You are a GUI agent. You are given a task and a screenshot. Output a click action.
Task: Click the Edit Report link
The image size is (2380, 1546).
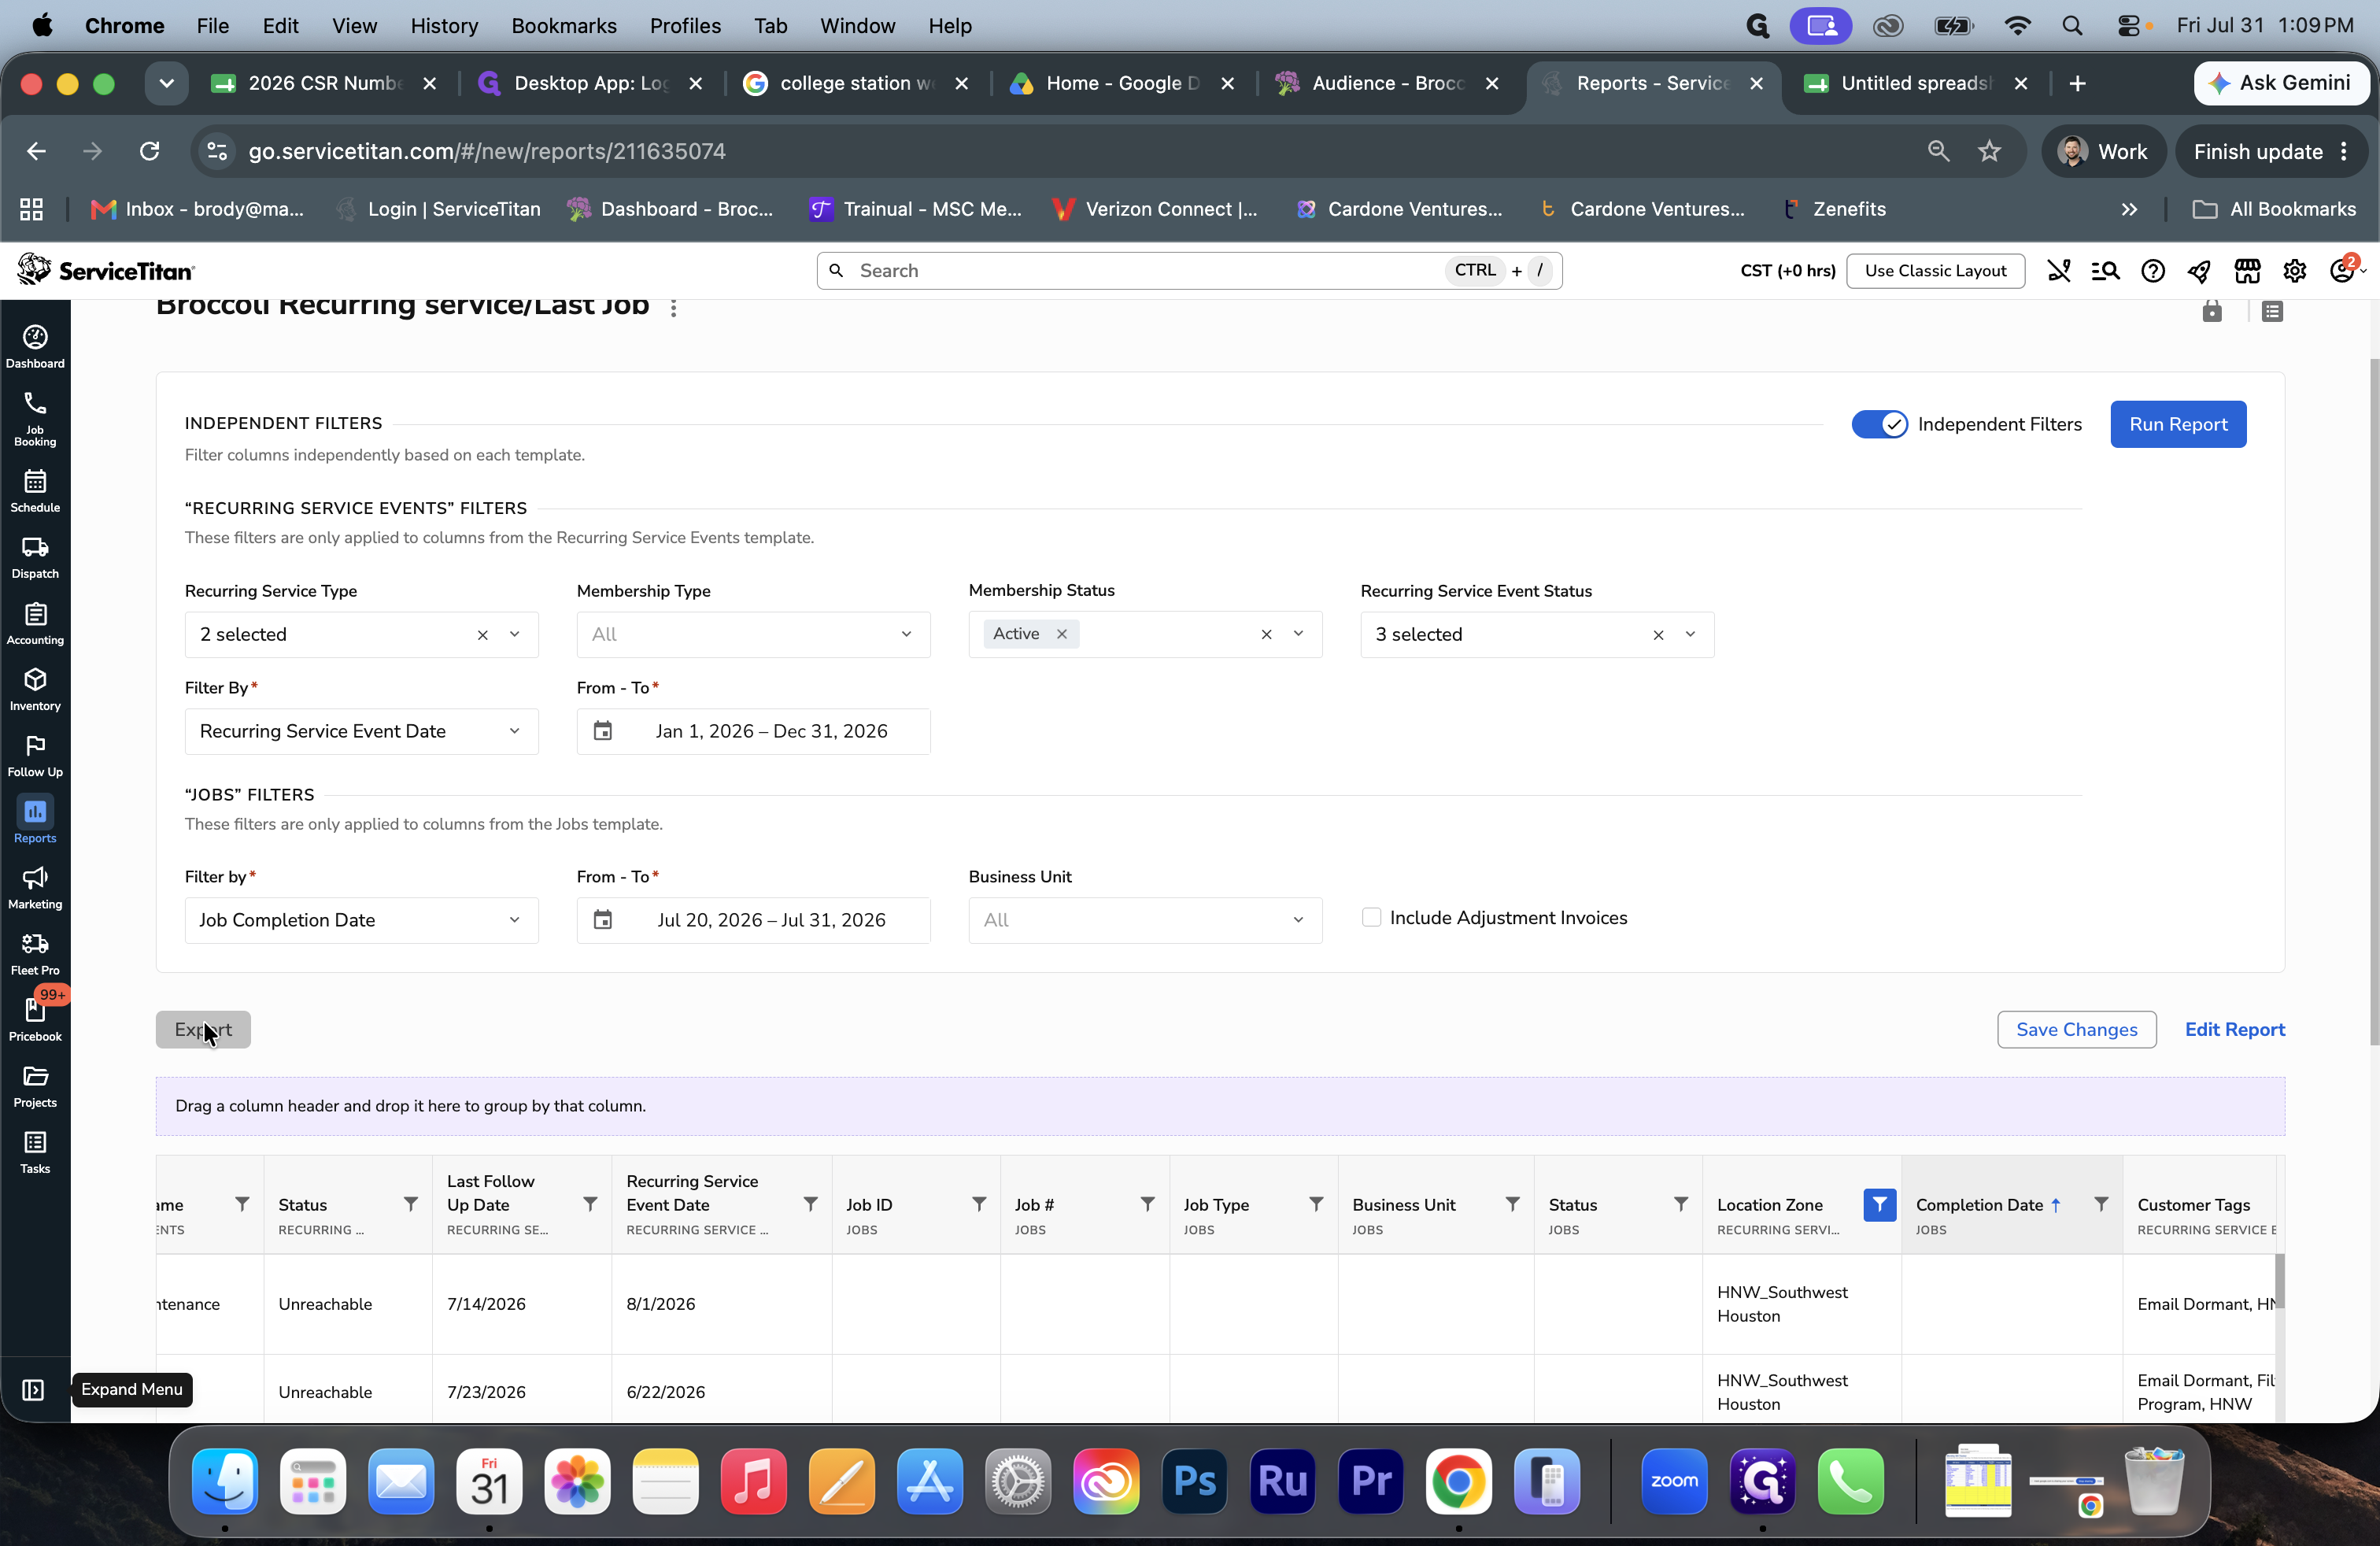pos(2234,1029)
